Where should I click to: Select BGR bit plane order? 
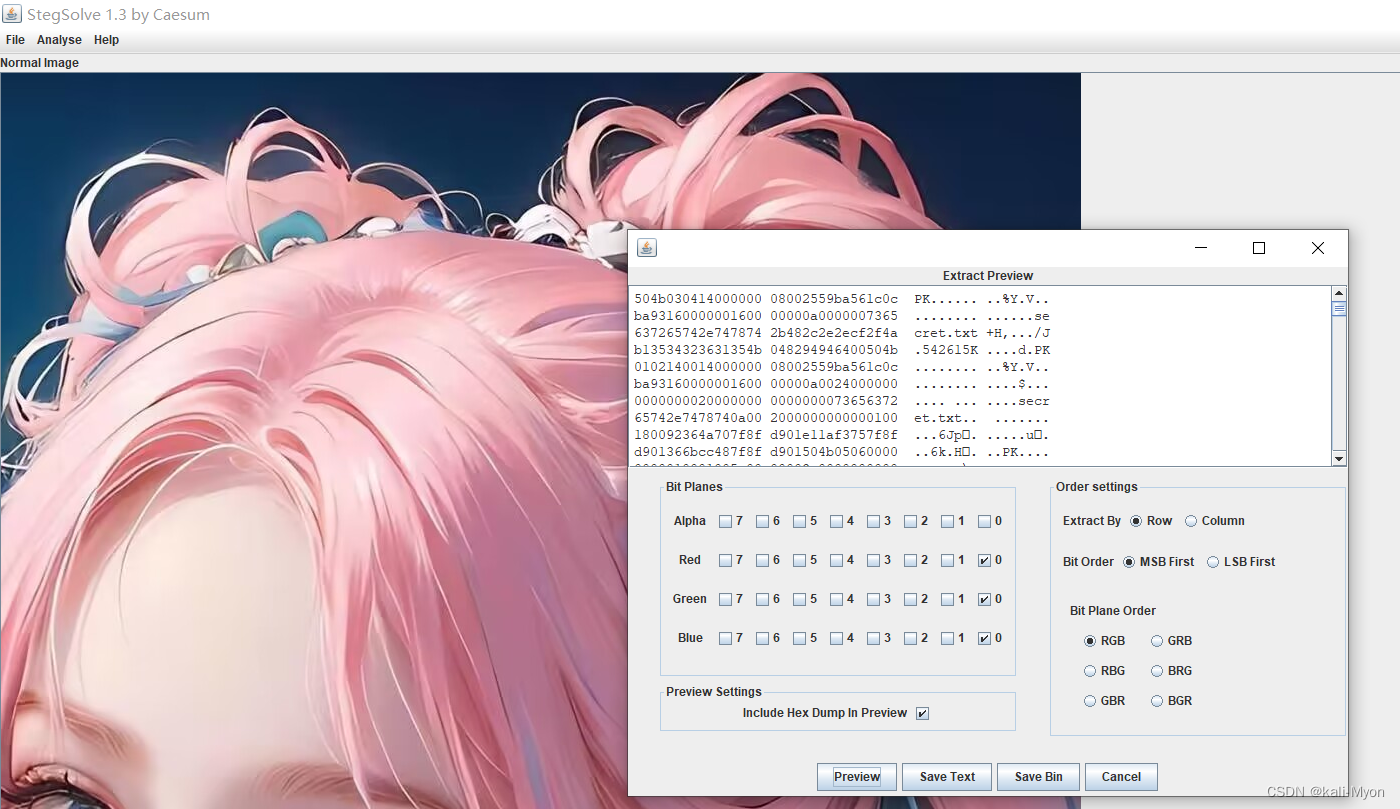(x=1156, y=701)
